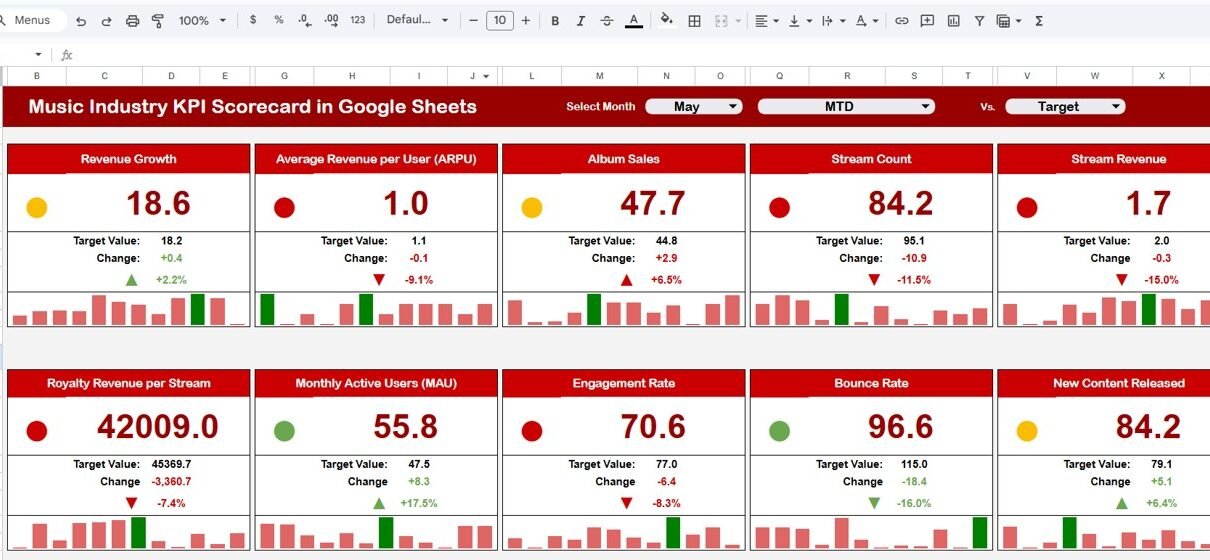Open the Borders tool
Screen dimensions: 1210x560
pyautogui.click(x=694, y=20)
